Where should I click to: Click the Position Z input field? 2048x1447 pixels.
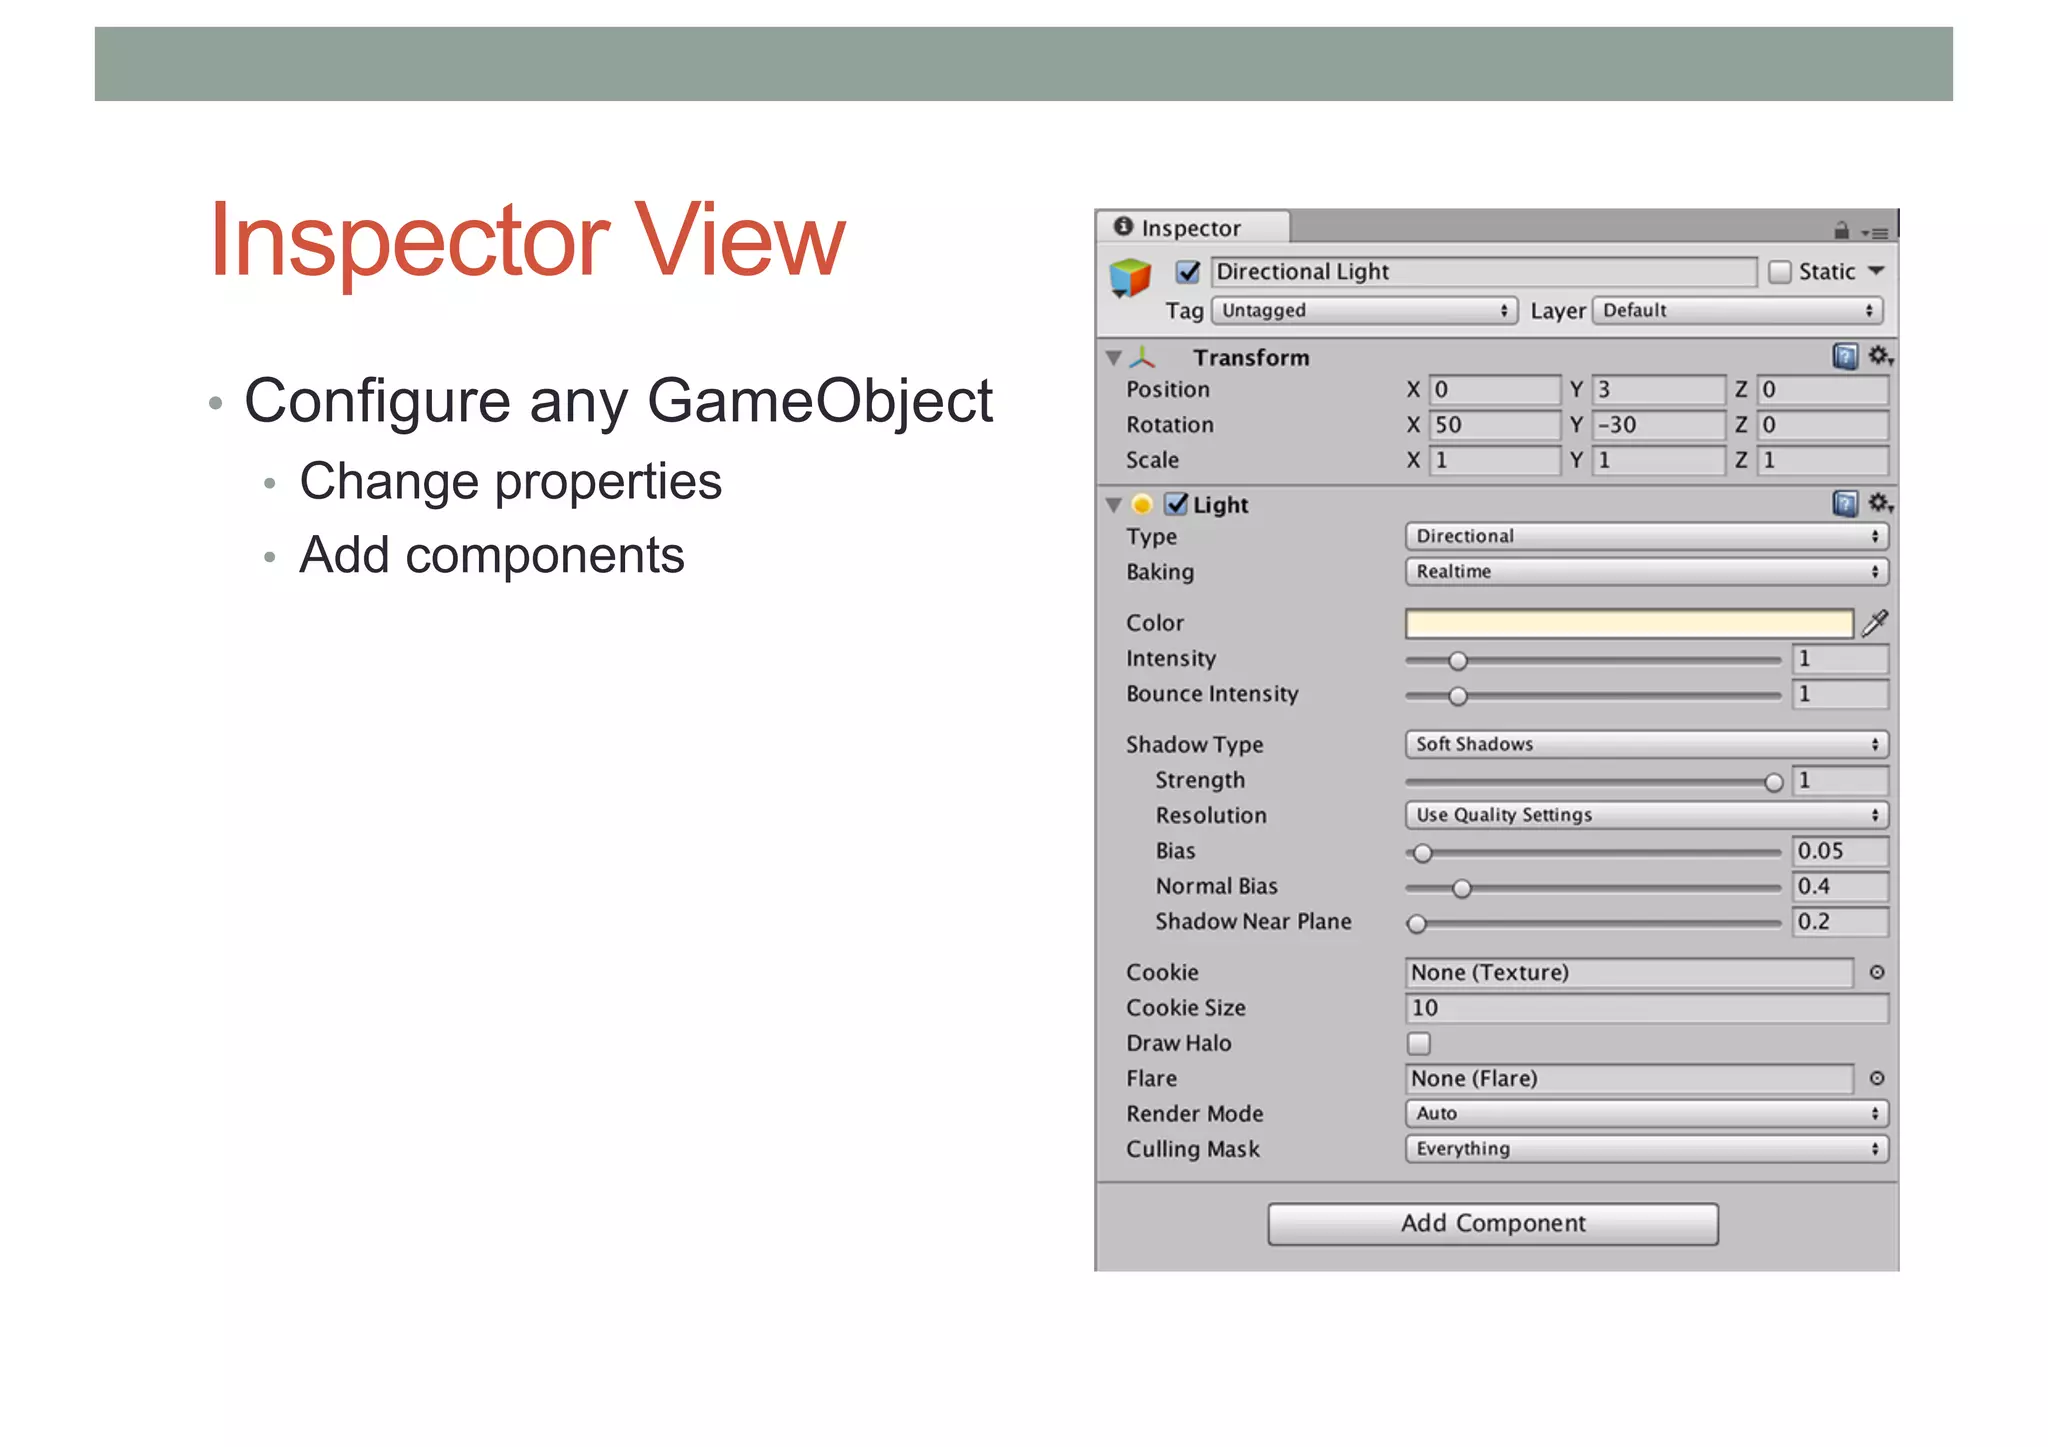(1823, 389)
